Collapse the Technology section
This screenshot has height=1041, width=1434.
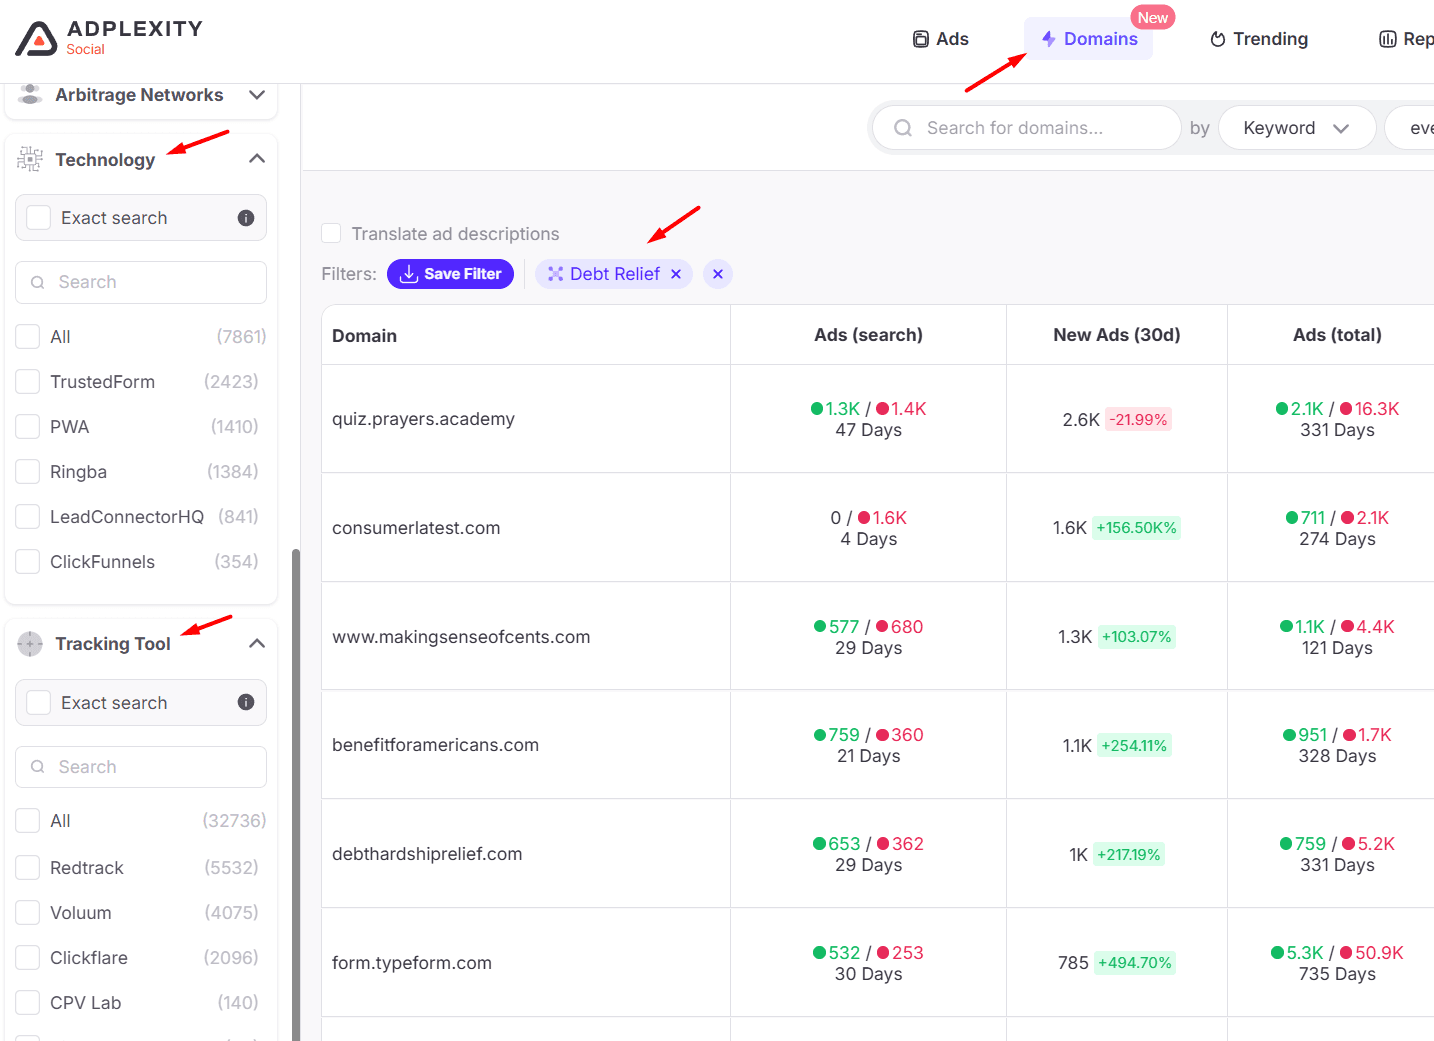click(x=257, y=159)
